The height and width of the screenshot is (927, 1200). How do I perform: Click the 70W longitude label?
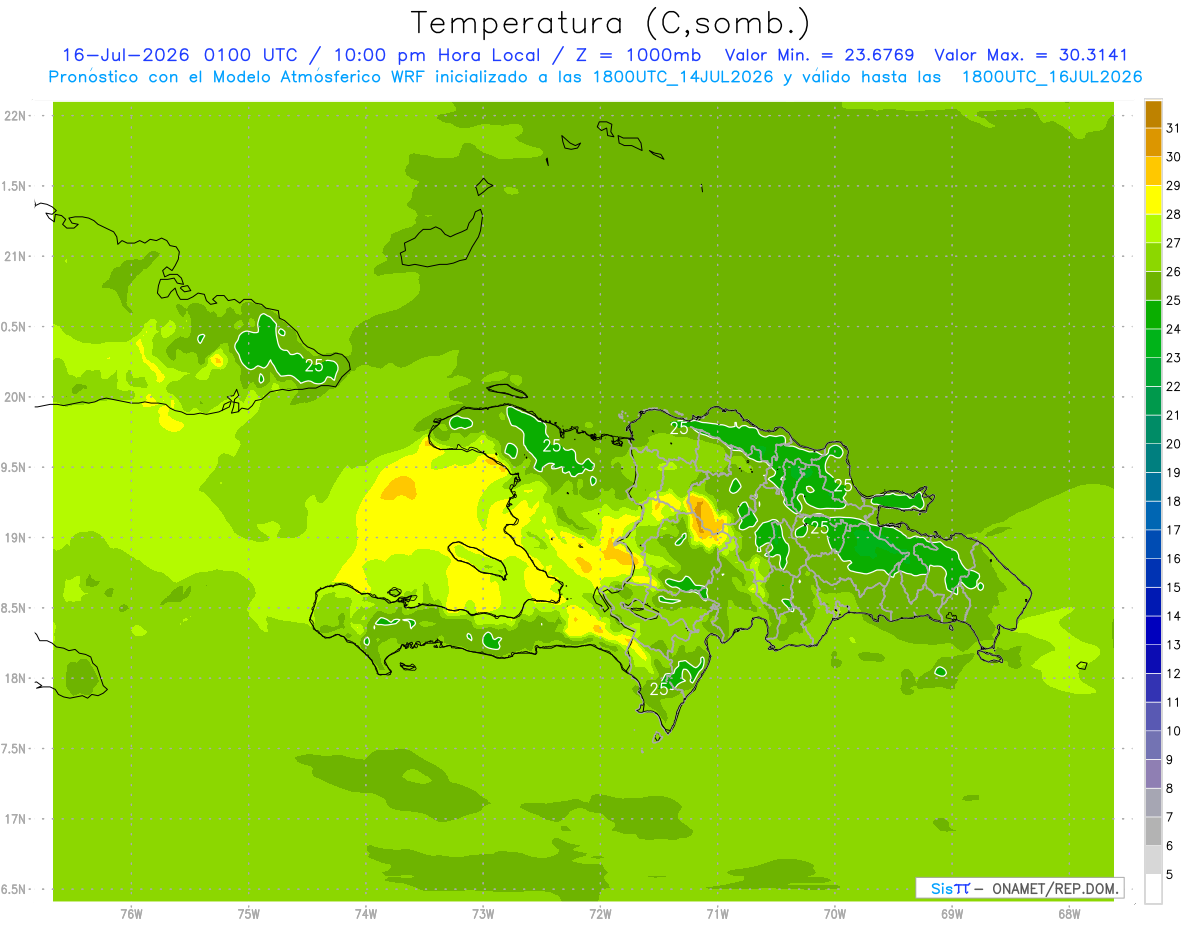tap(835, 913)
